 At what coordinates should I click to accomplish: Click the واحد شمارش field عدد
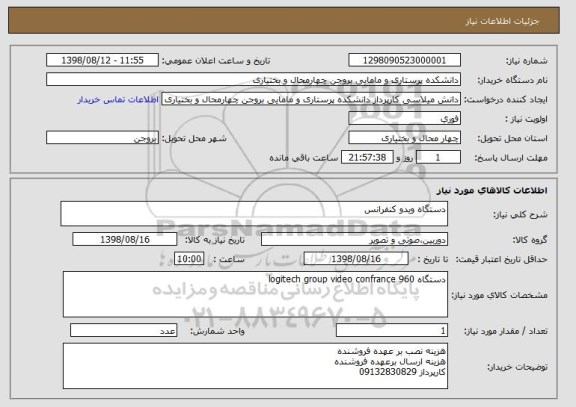click(124, 331)
